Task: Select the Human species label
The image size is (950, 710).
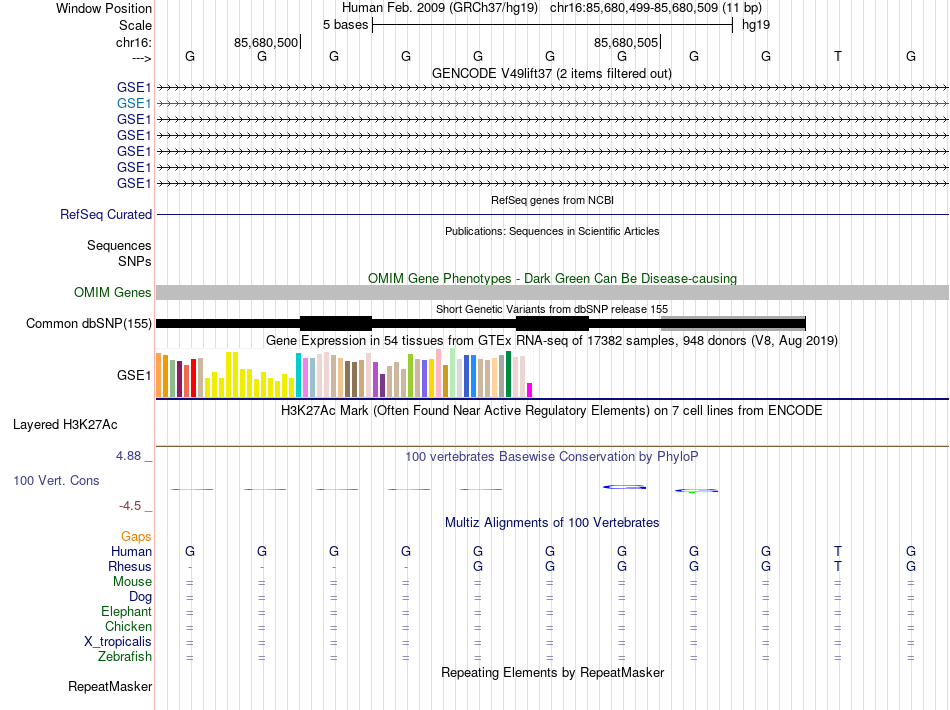Action: coord(131,551)
